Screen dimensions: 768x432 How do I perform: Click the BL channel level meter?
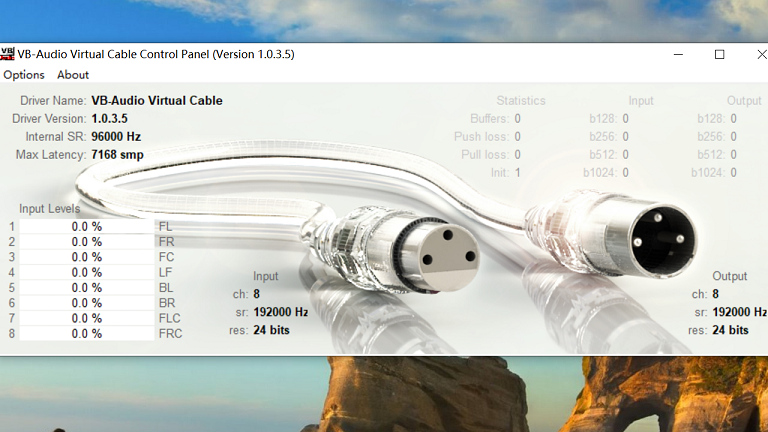(87, 288)
